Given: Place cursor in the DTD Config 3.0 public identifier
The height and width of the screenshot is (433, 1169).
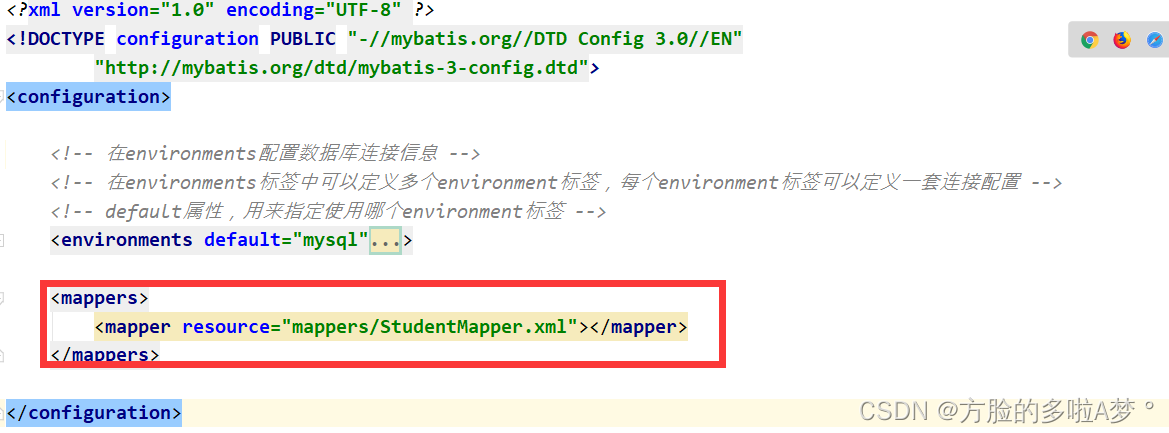Looking at the screenshot, I should 545,39.
